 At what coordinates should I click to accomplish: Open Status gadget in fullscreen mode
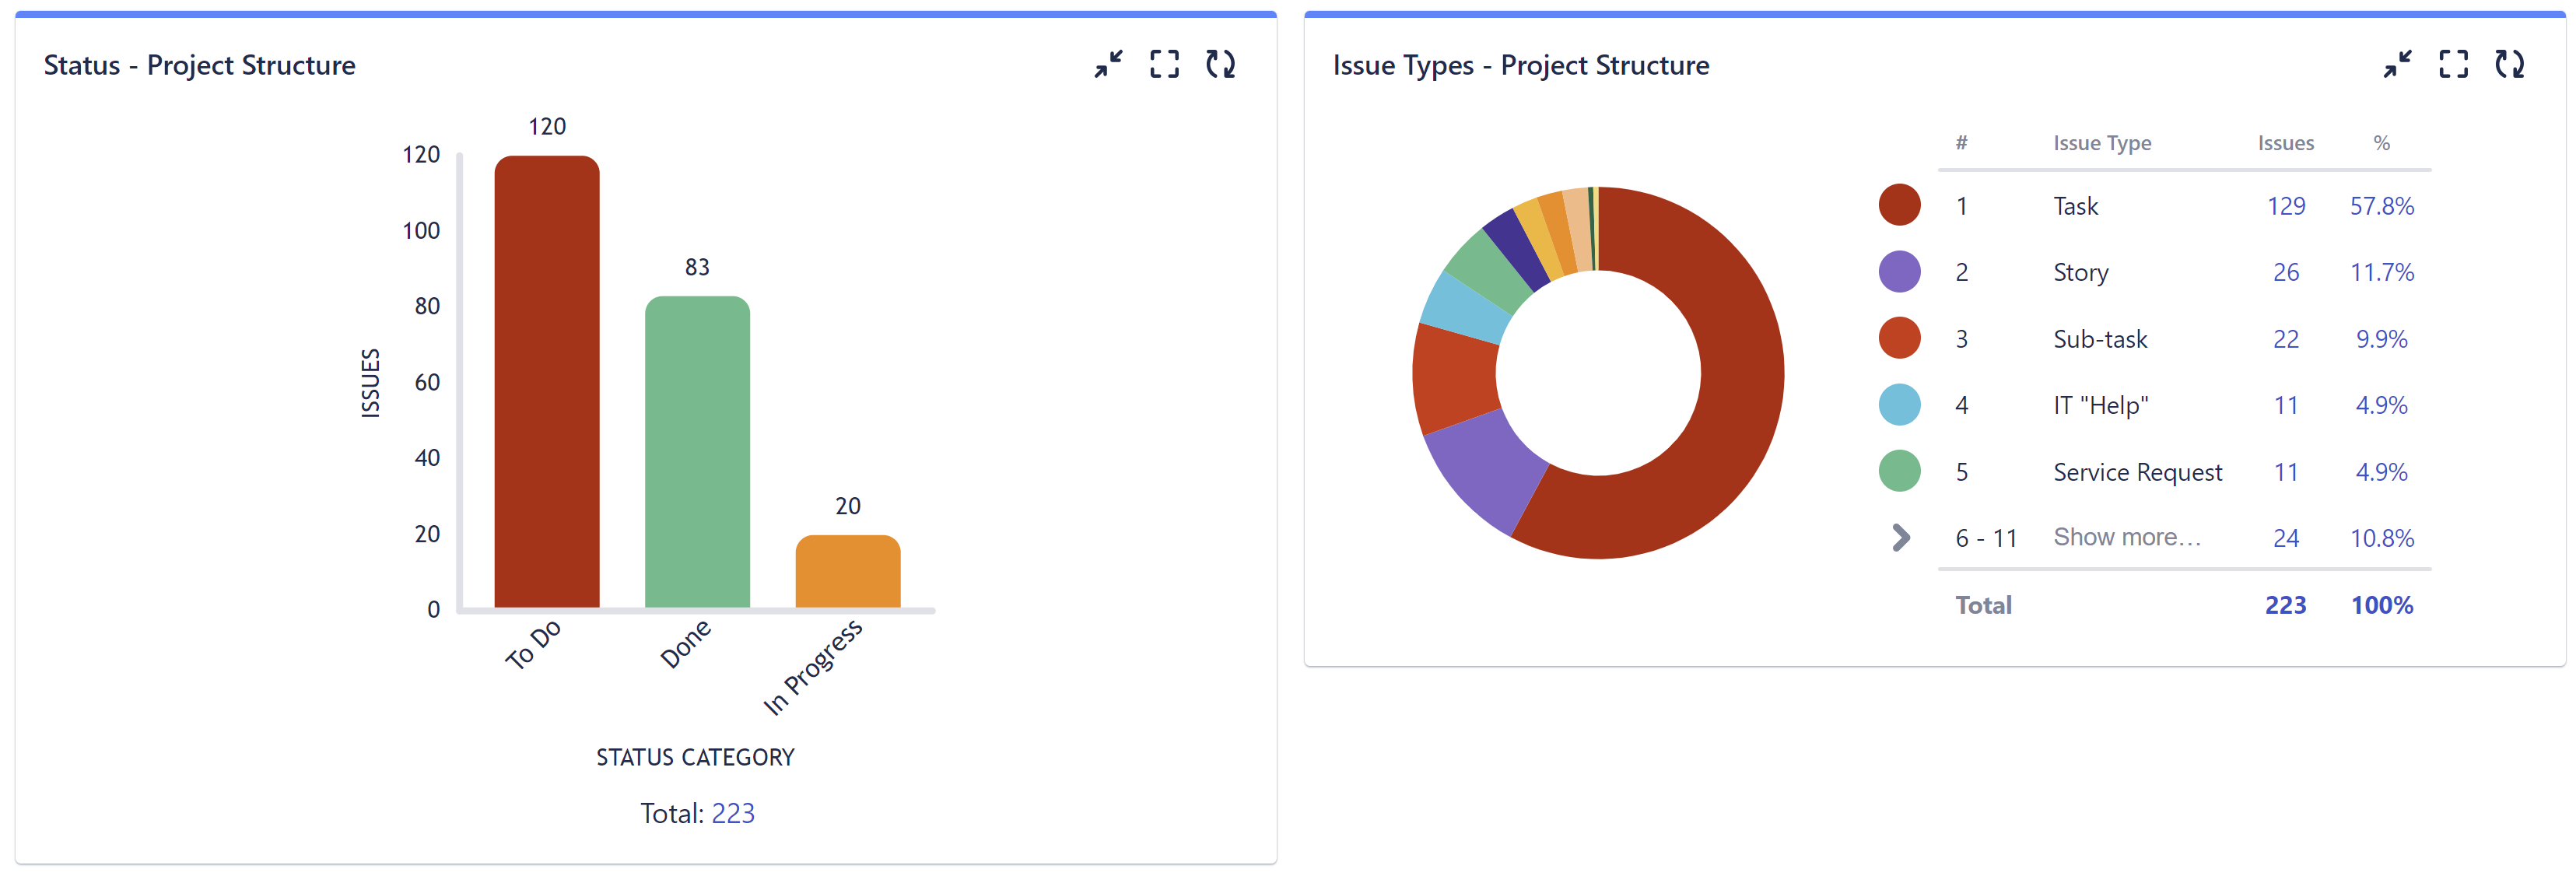point(1165,64)
